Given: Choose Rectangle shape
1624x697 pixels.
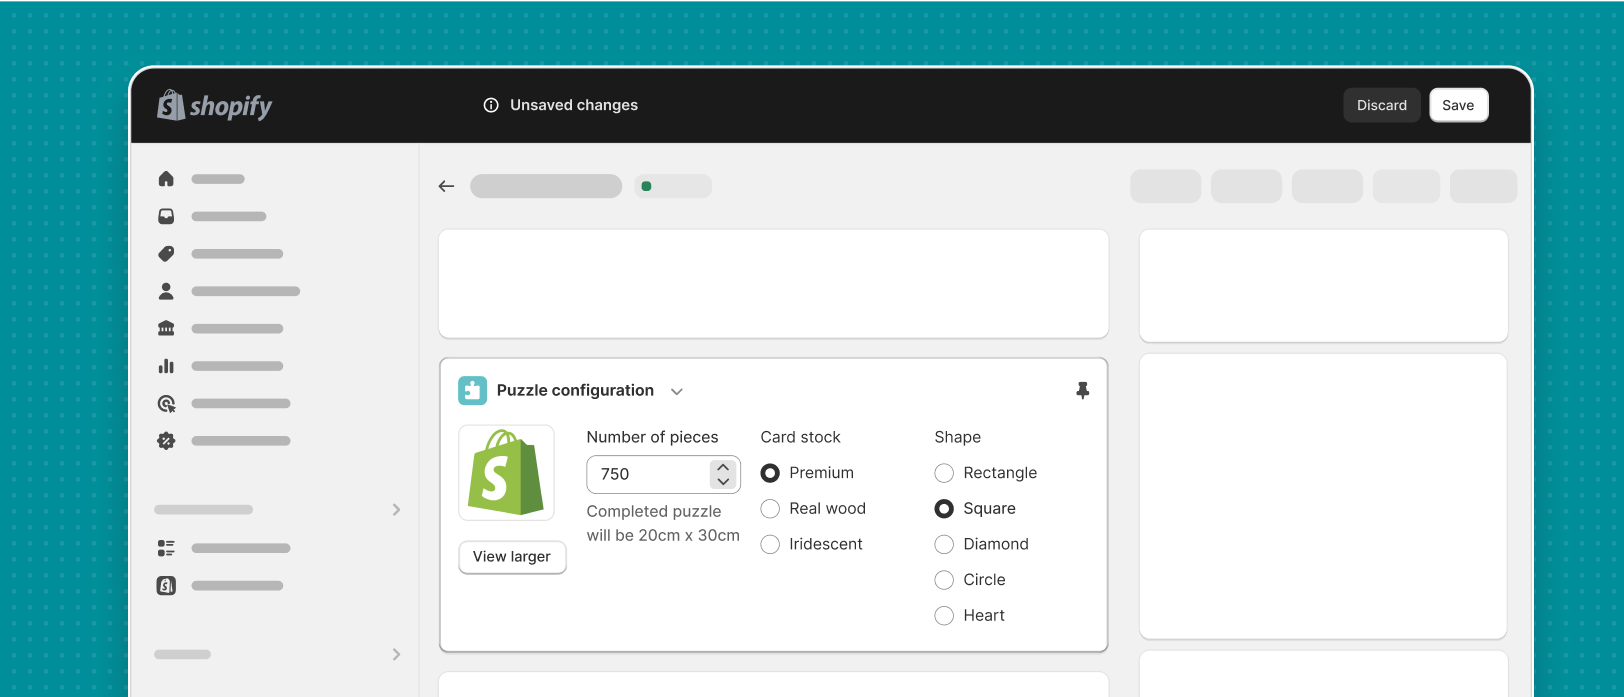Looking at the screenshot, I should tap(944, 473).
